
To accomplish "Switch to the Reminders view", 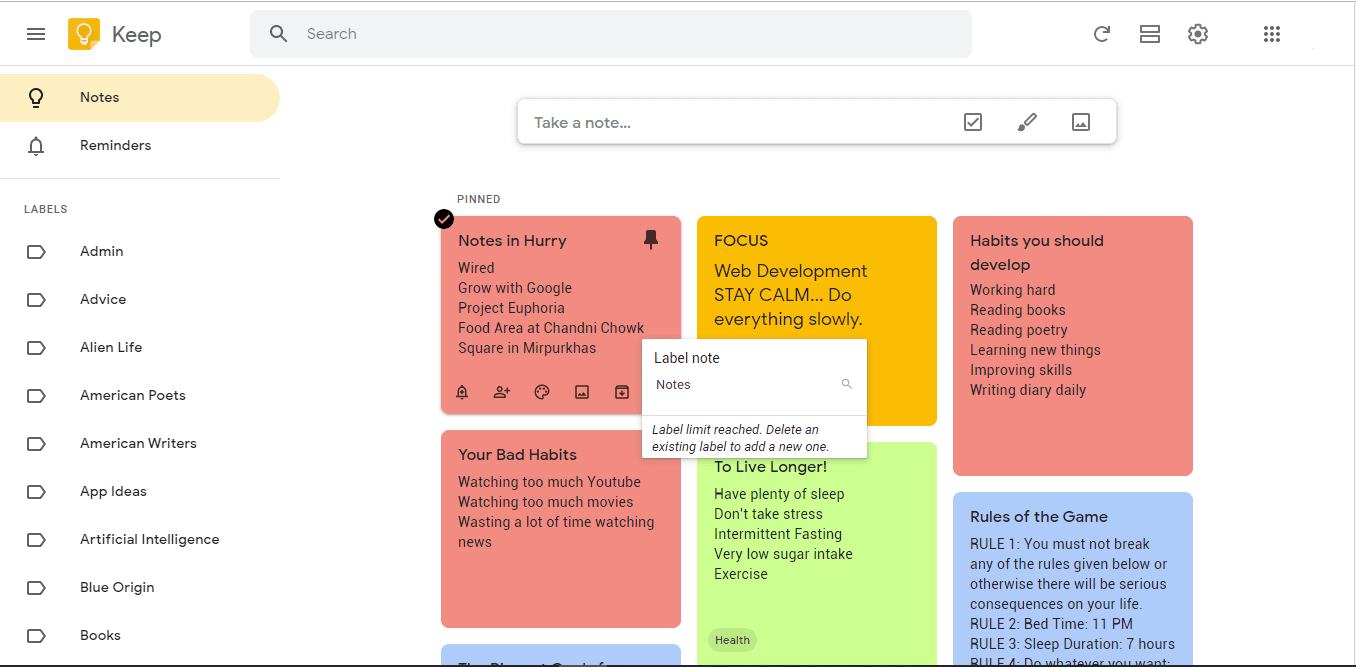I will pos(115,144).
